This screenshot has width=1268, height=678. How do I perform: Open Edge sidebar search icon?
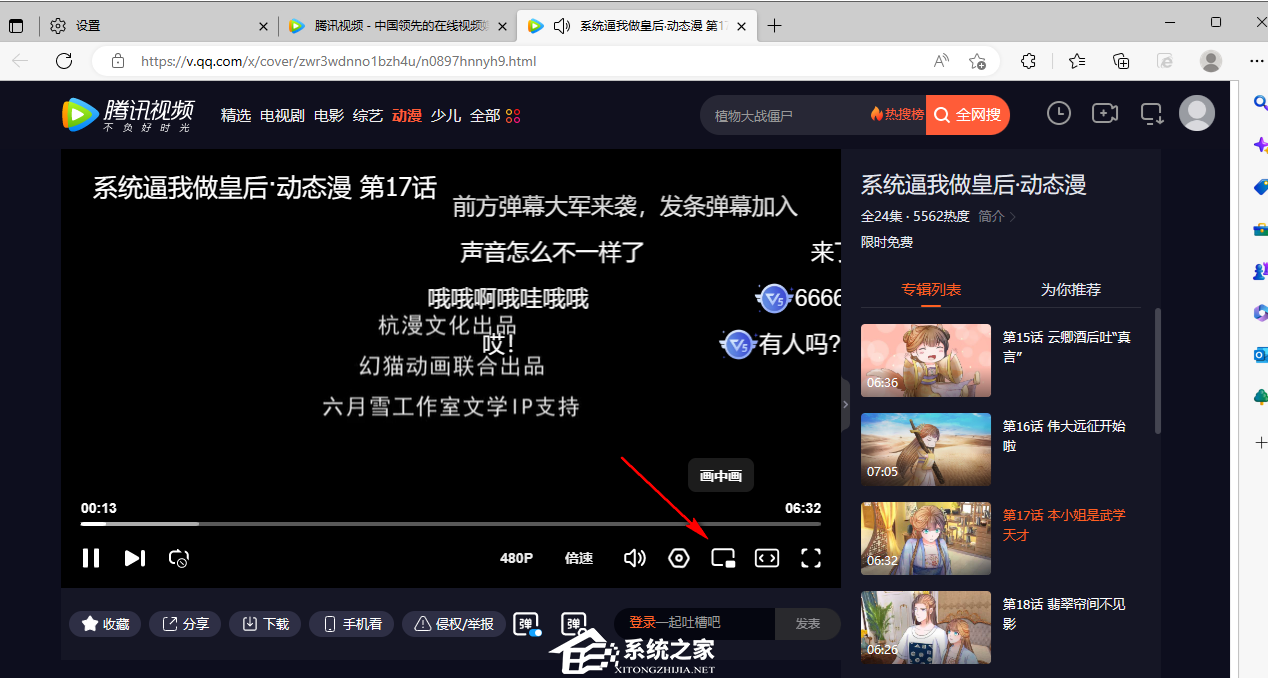(x=1260, y=101)
